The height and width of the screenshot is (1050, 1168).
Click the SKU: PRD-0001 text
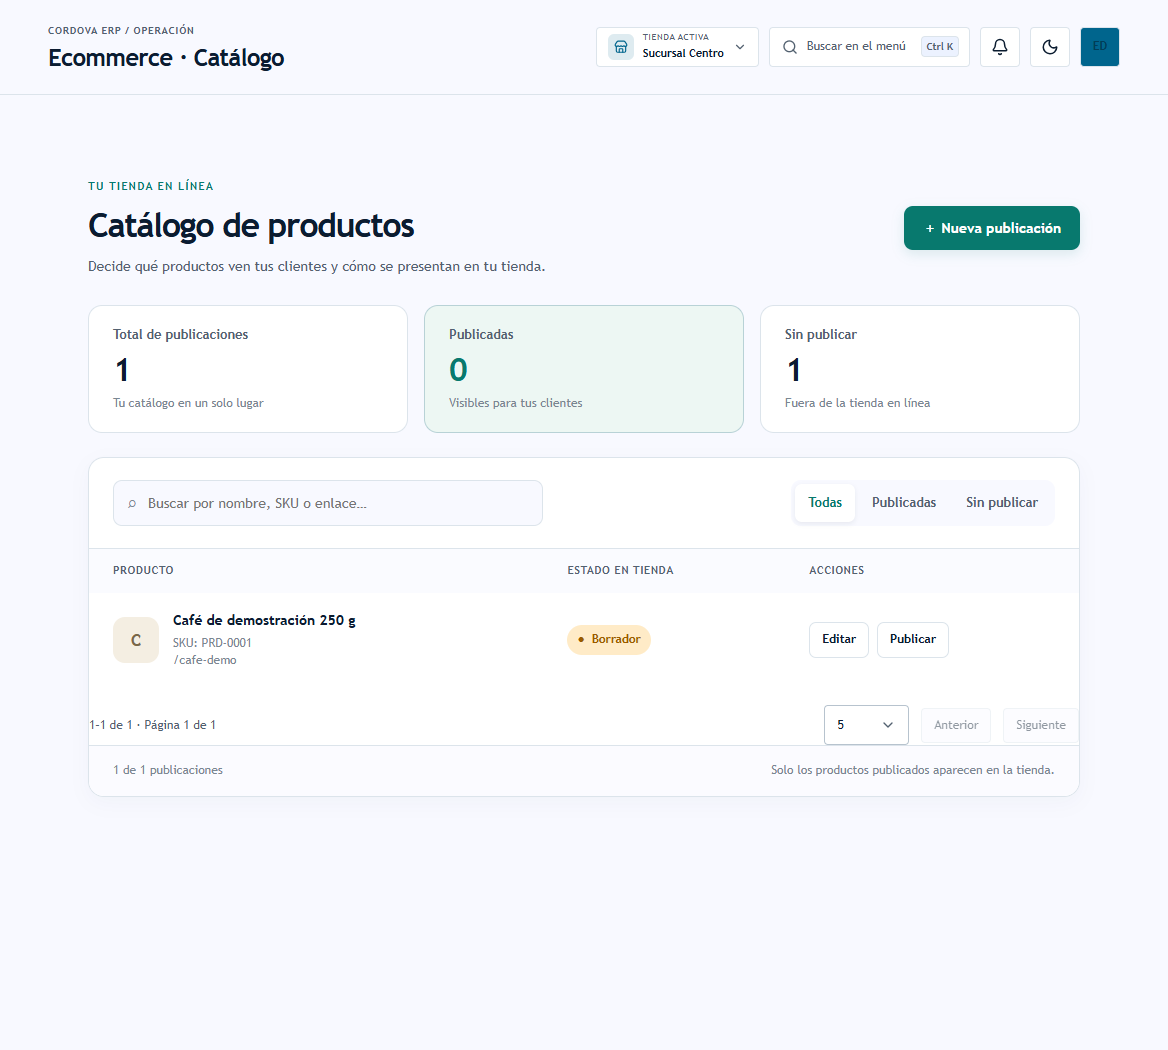(212, 643)
